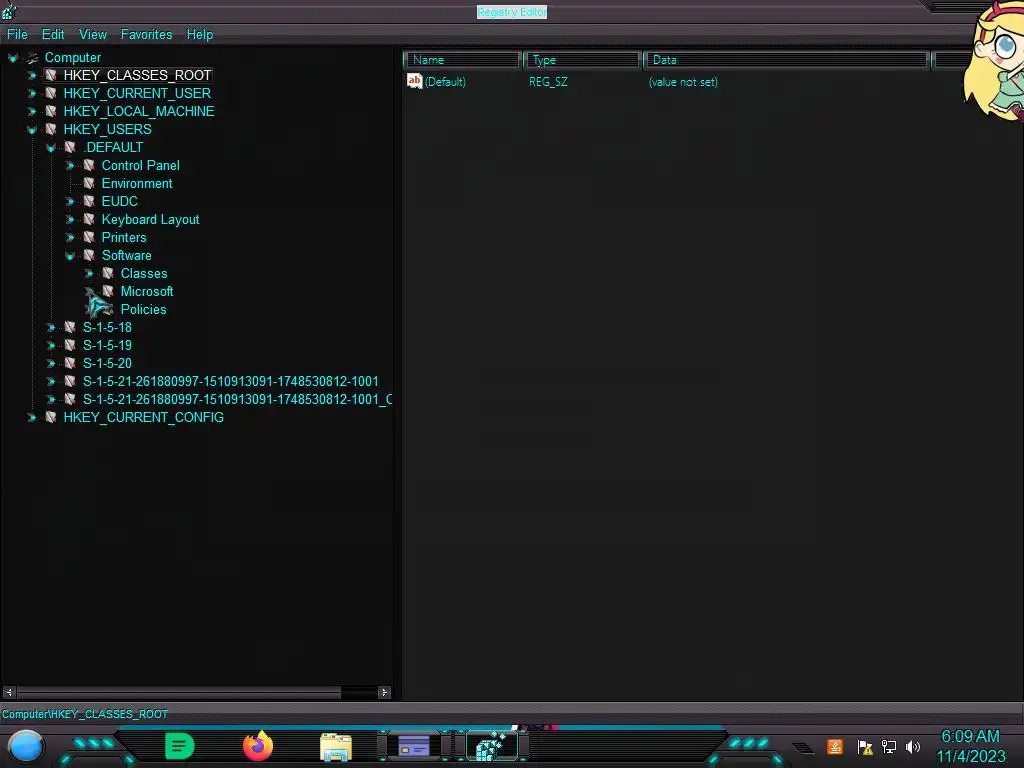Select the HKEY_USERS key
The width and height of the screenshot is (1024, 768).
click(107, 129)
